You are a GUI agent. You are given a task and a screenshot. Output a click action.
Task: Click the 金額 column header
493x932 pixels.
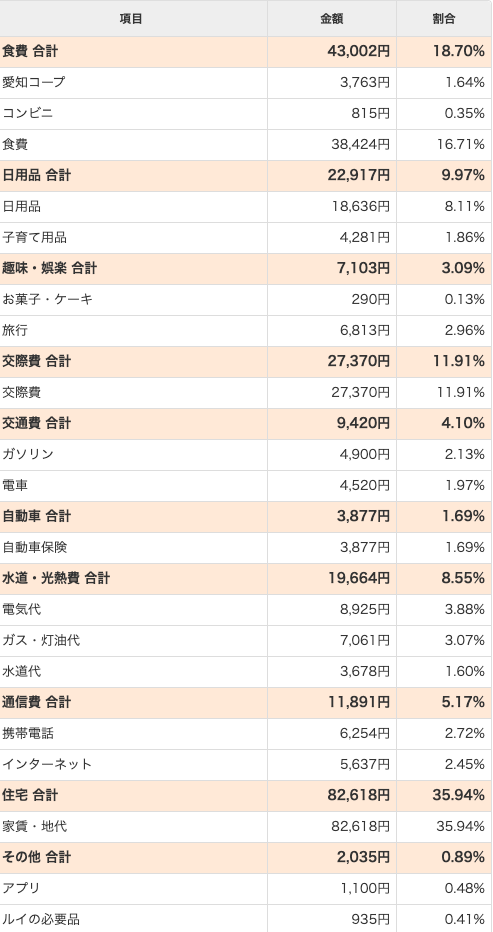pyautogui.click(x=332, y=18)
